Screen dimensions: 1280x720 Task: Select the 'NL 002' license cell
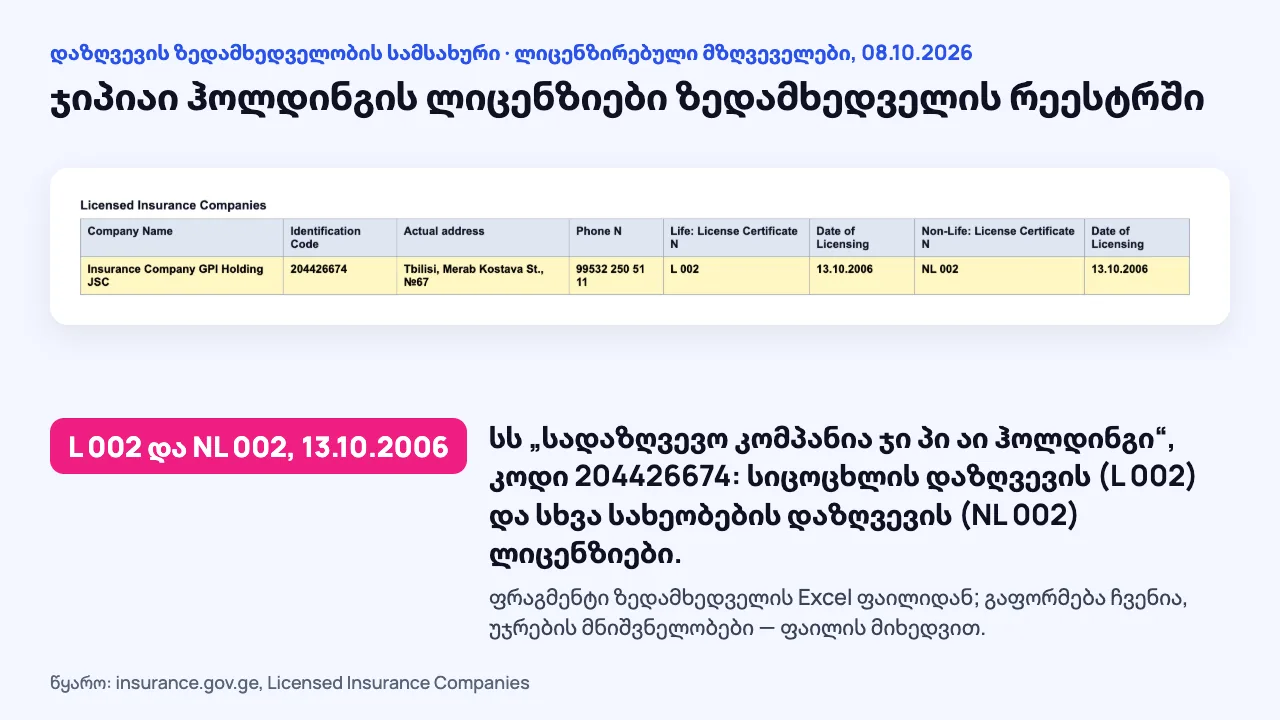[999, 276]
